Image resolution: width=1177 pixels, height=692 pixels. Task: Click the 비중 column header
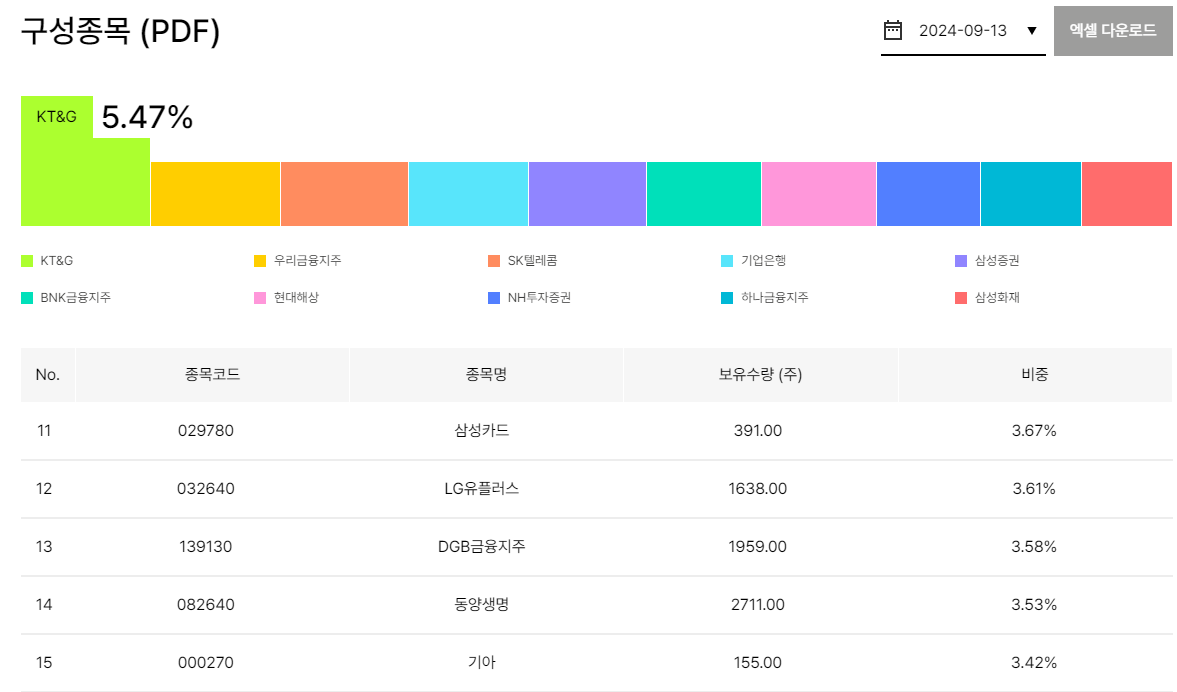1035,375
